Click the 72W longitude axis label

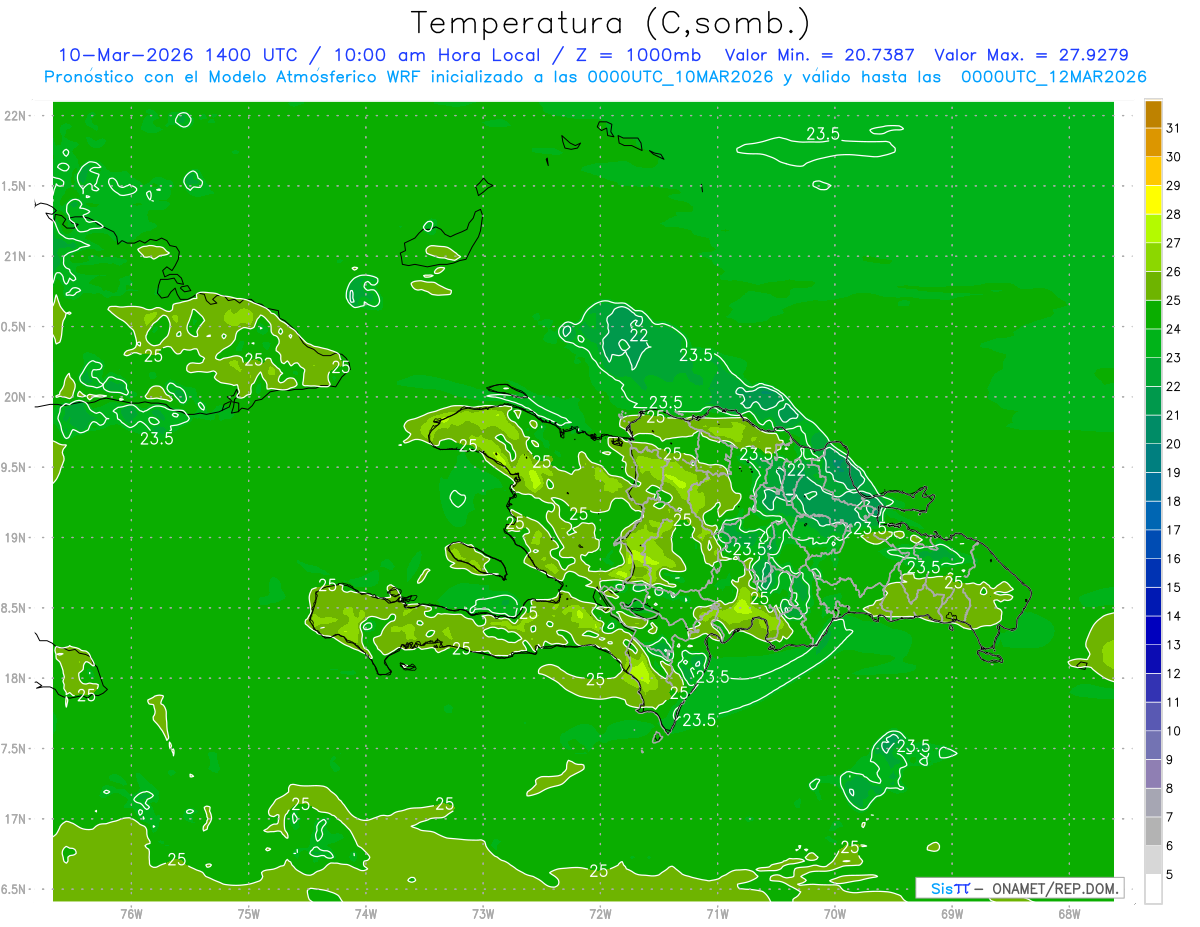(600, 913)
